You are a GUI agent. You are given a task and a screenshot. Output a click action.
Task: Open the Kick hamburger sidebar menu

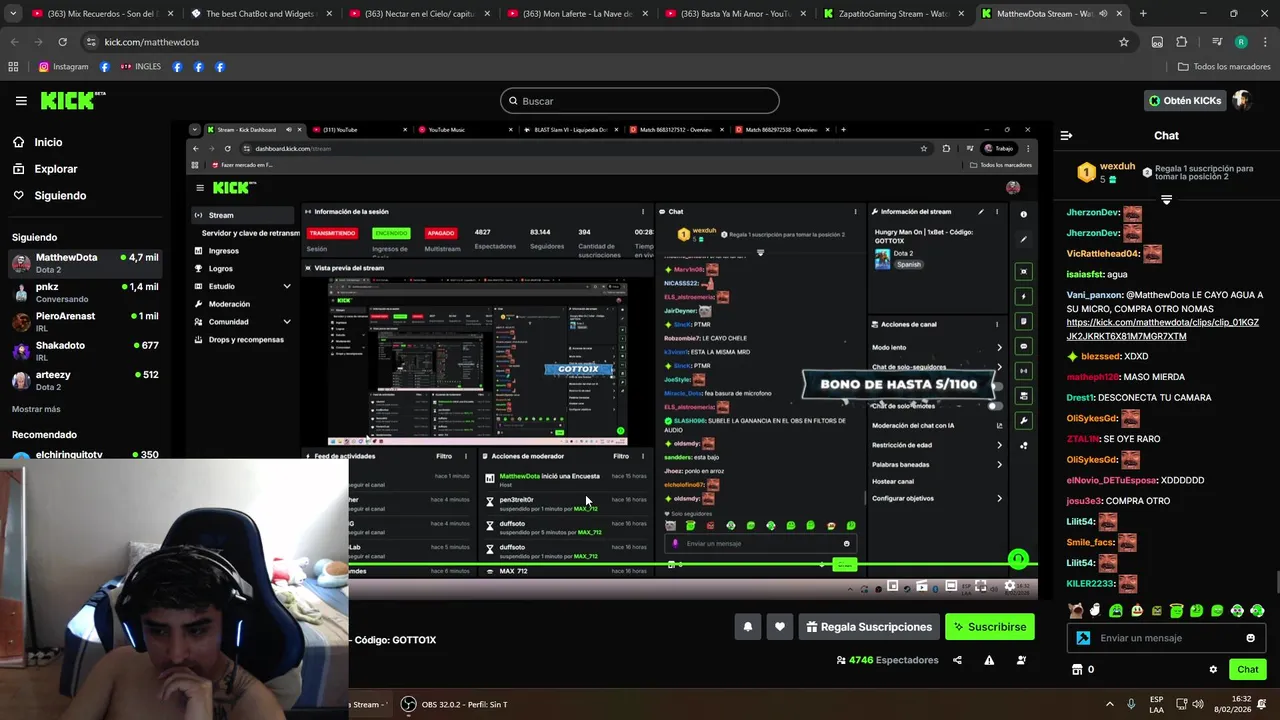(x=21, y=101)
